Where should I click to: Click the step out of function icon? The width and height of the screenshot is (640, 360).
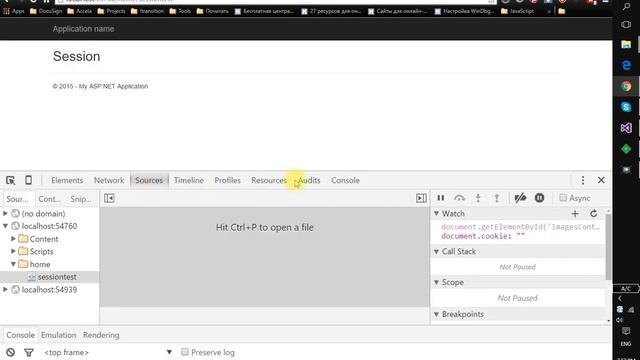coord(497,198)
